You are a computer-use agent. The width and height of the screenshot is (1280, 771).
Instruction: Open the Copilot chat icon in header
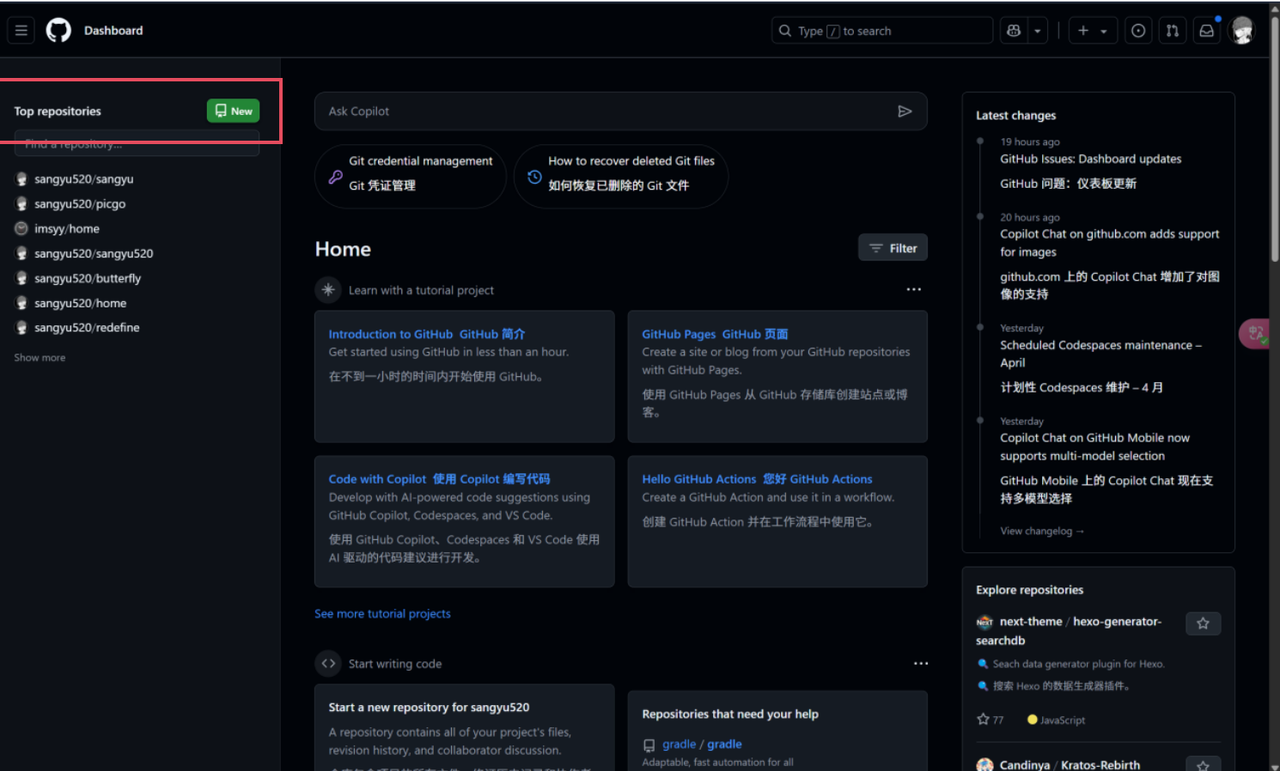pyautogui.click(x=1014, y=31)
